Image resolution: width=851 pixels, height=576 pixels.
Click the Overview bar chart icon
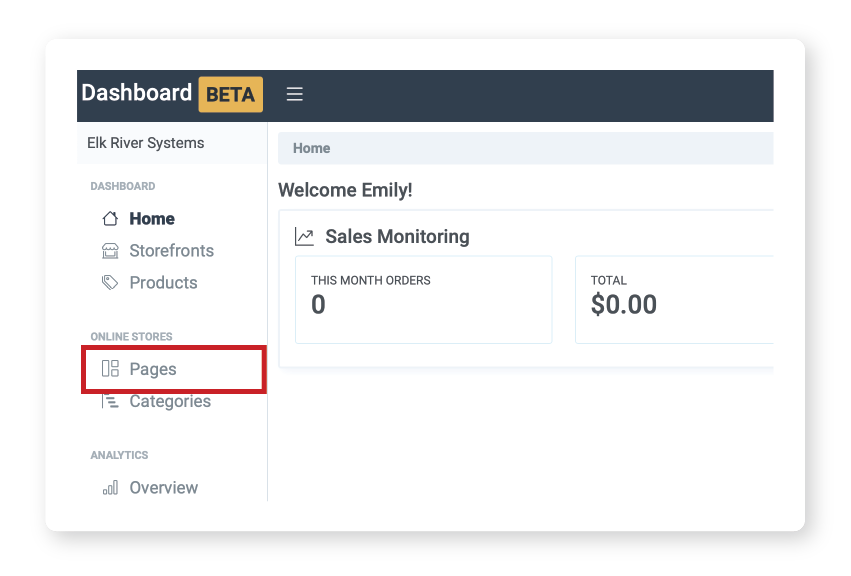point(111,488)
